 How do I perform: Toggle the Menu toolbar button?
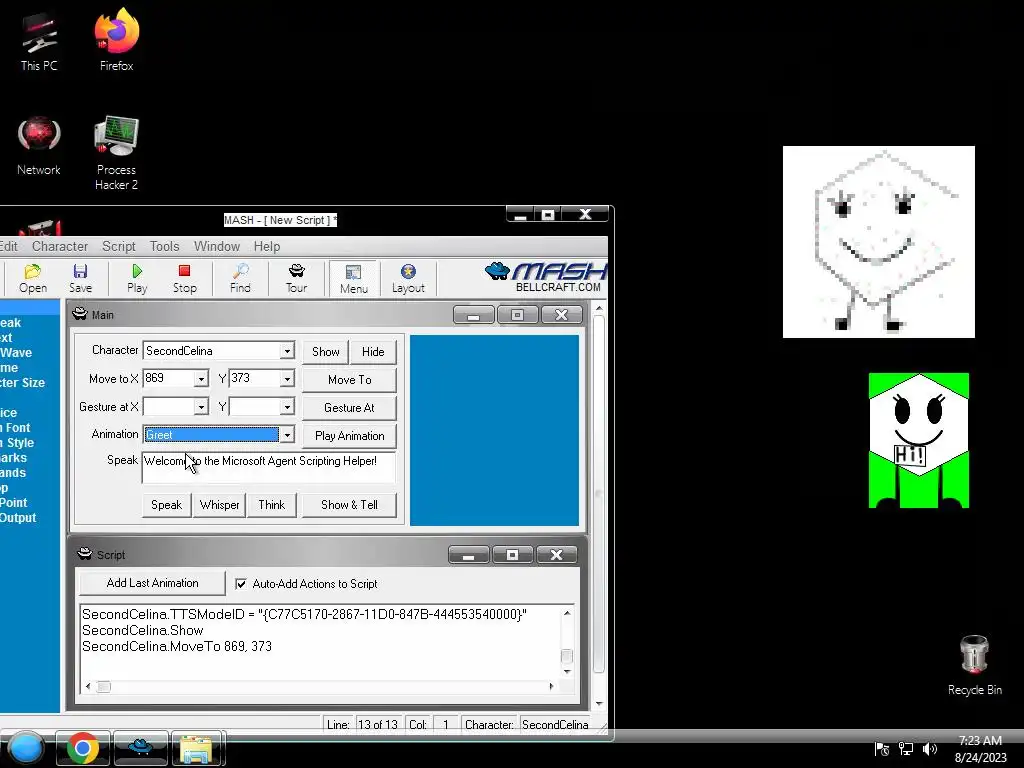pos(354,278)
